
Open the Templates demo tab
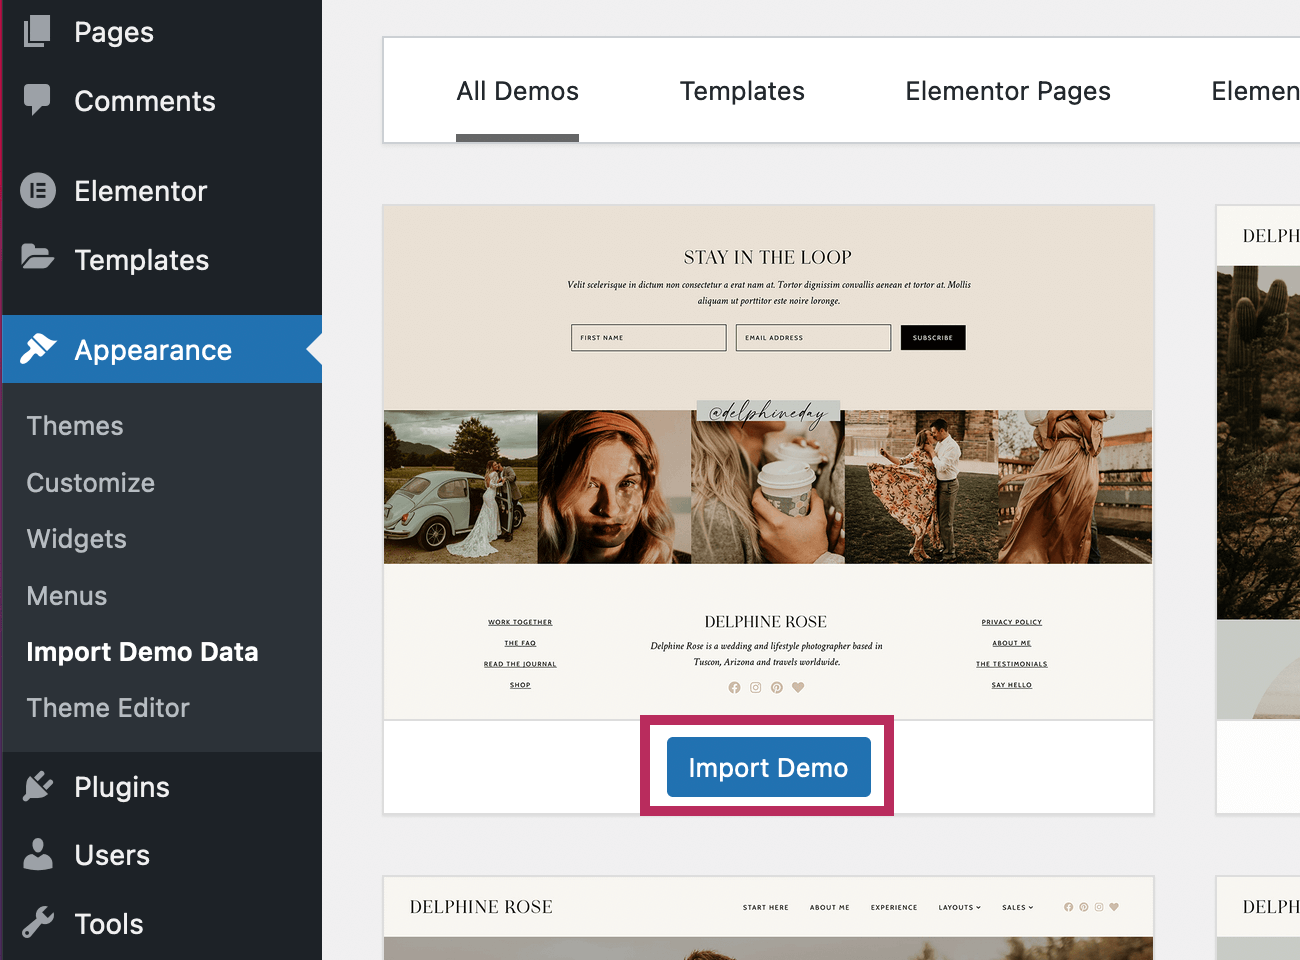(741, 91)
